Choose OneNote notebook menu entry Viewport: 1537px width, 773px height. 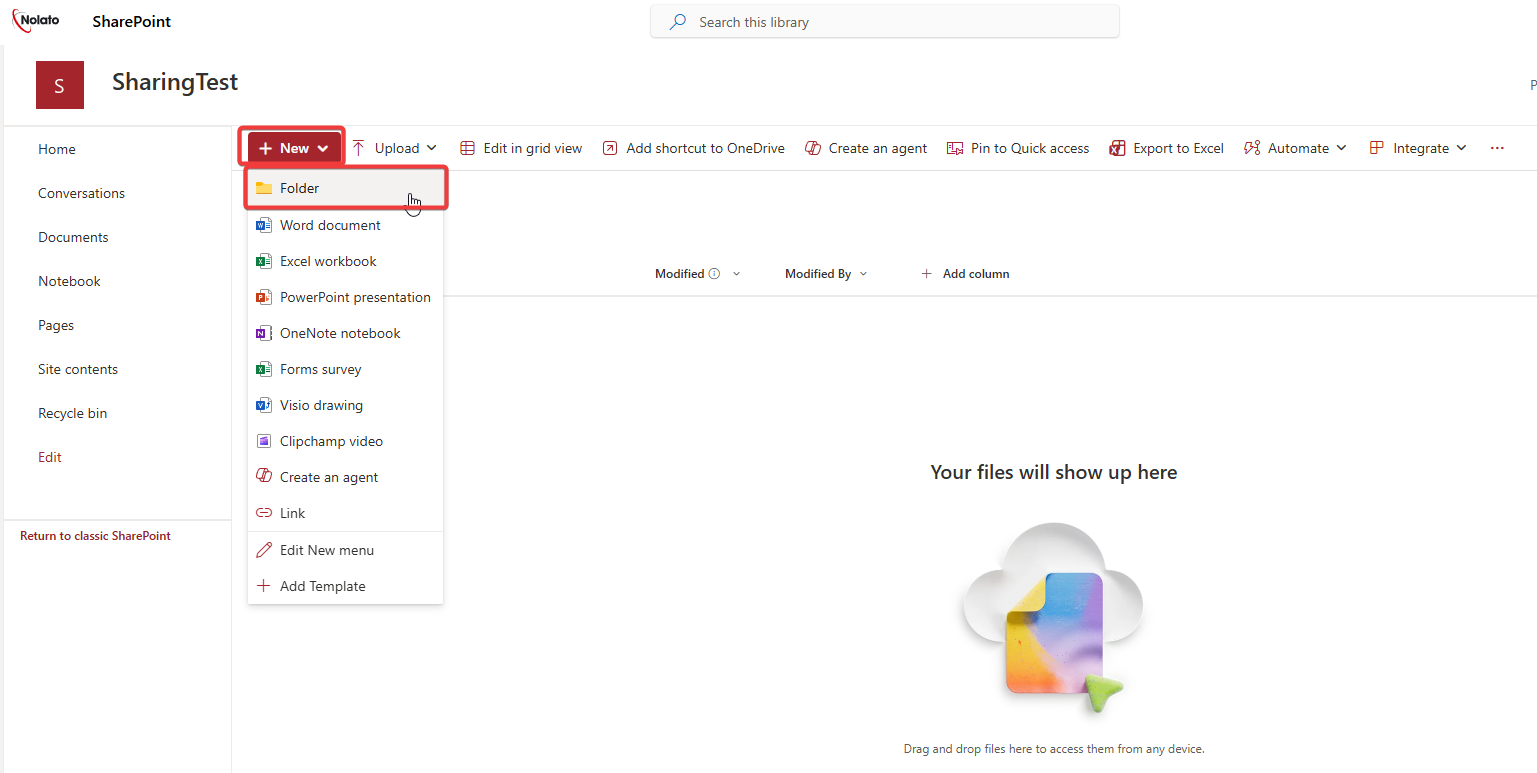(346, 333)
